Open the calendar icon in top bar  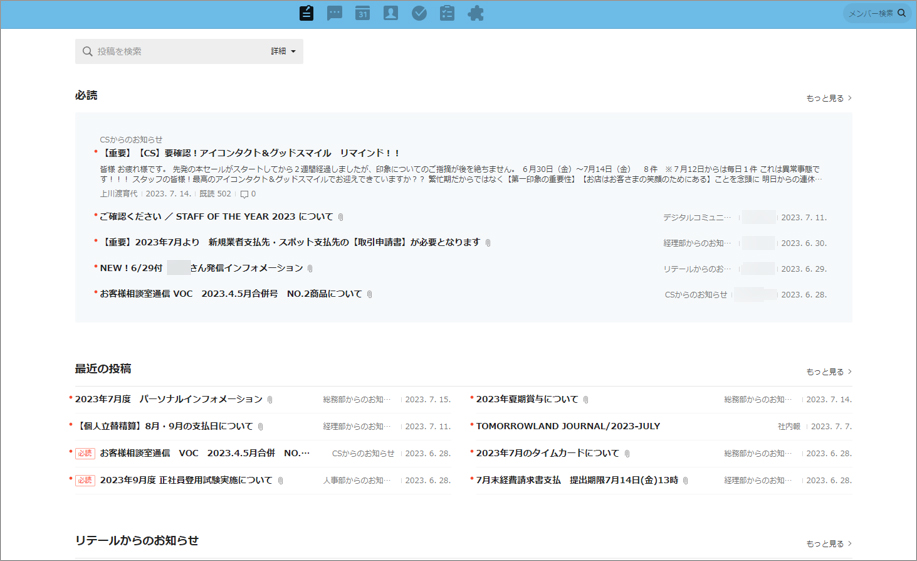pyautogui.click(x=363, y=14)
